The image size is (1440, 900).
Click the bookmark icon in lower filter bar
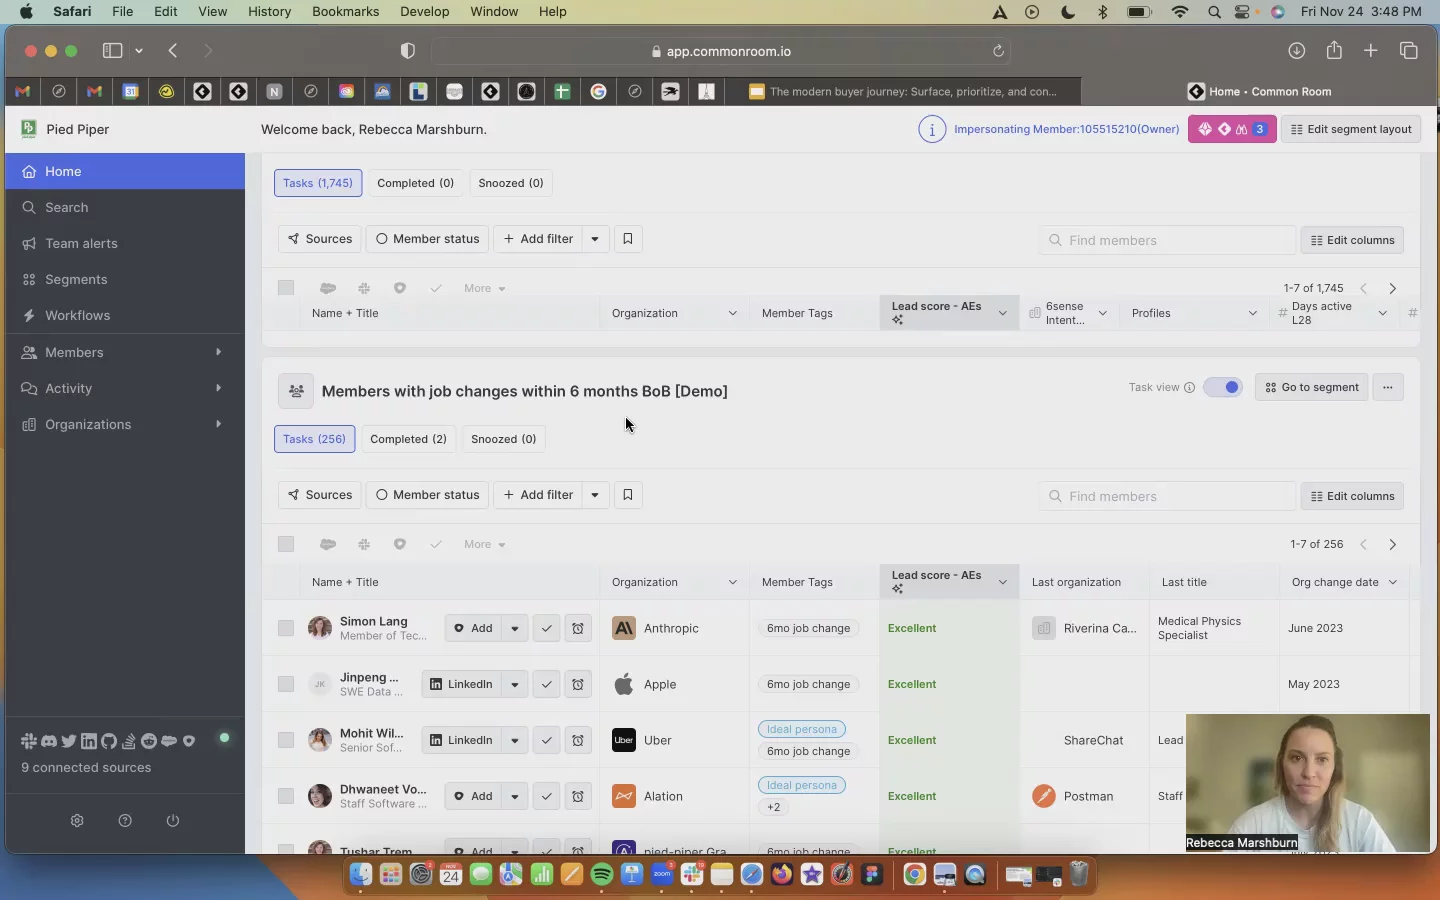[x=628, y=495]
